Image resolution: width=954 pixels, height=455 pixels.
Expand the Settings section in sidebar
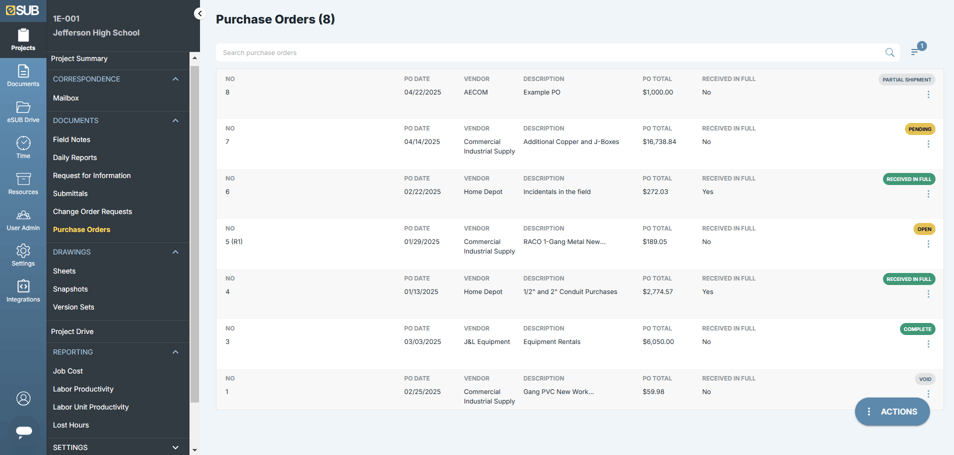(x=176, y=447)
